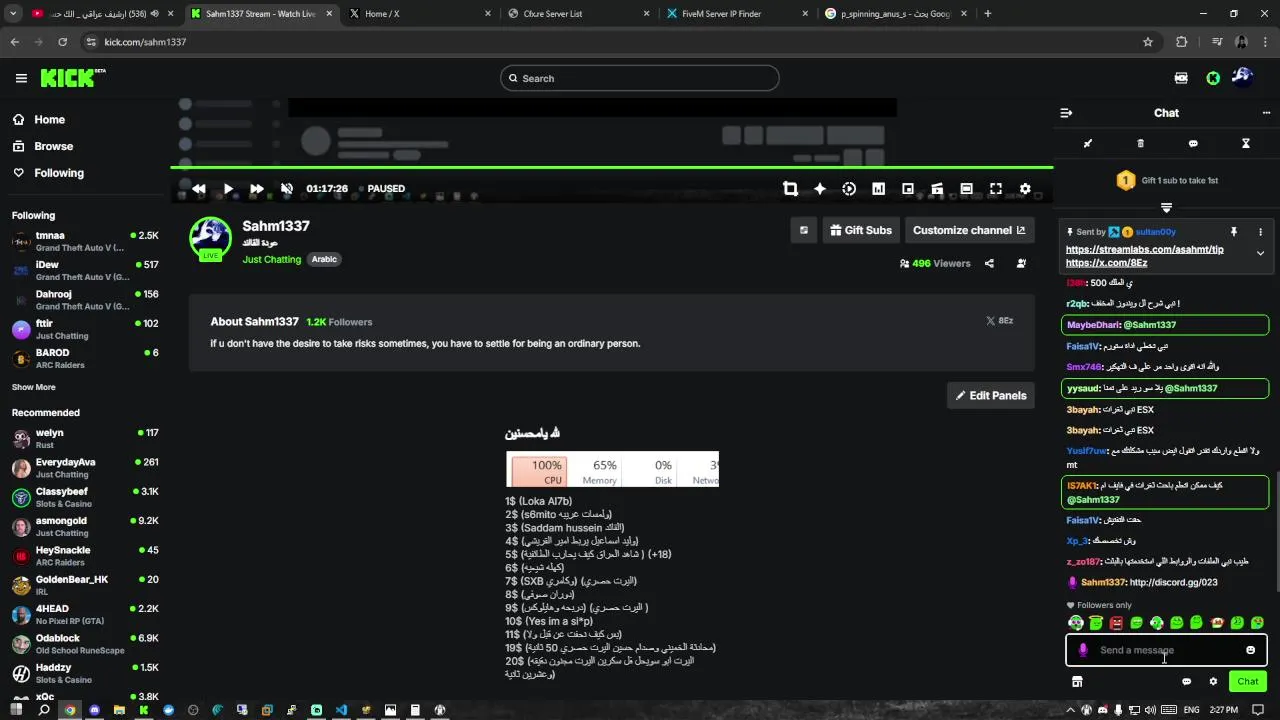1280x720 pixels.
Task: Click the purple microphone icon in chat box
Action: (1083, 650)
